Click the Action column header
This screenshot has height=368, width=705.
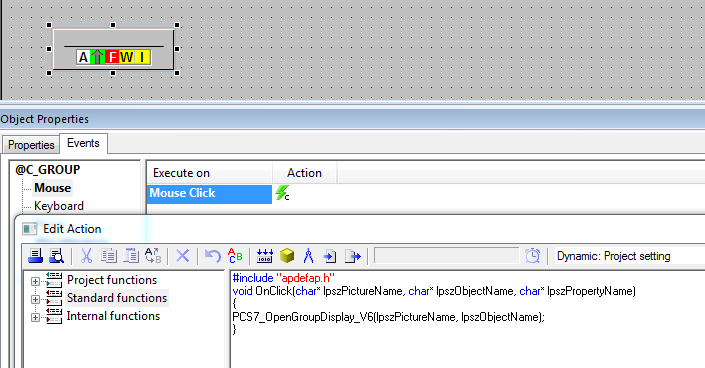pos(304,173)
